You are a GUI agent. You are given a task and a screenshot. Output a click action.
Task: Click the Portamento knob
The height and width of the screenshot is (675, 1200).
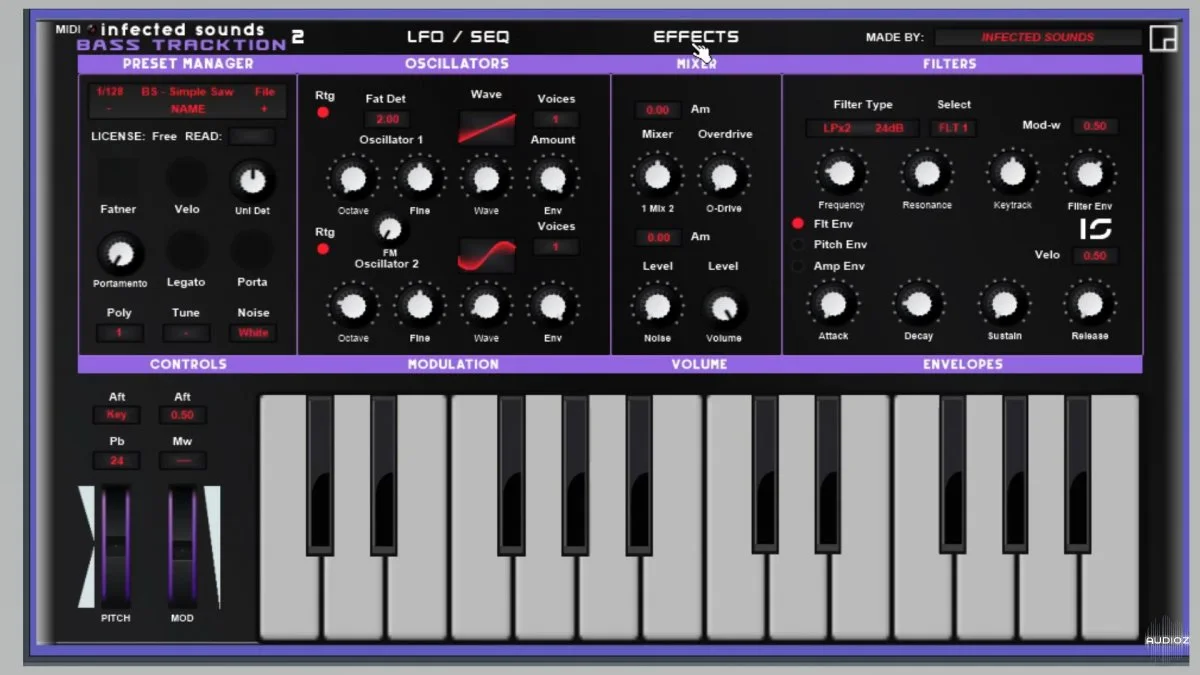click(x=120, y=254)
